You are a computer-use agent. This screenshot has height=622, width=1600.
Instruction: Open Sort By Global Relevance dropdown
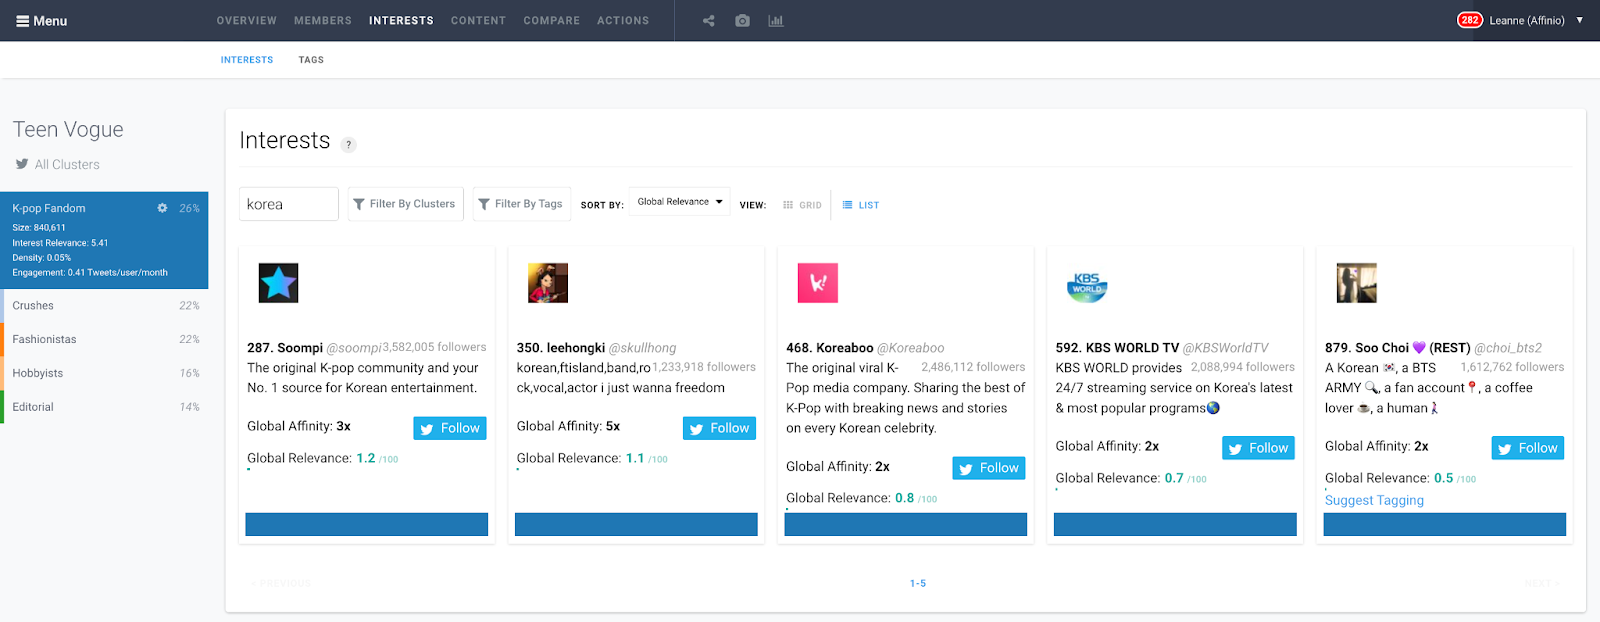[x=680, y=202]
